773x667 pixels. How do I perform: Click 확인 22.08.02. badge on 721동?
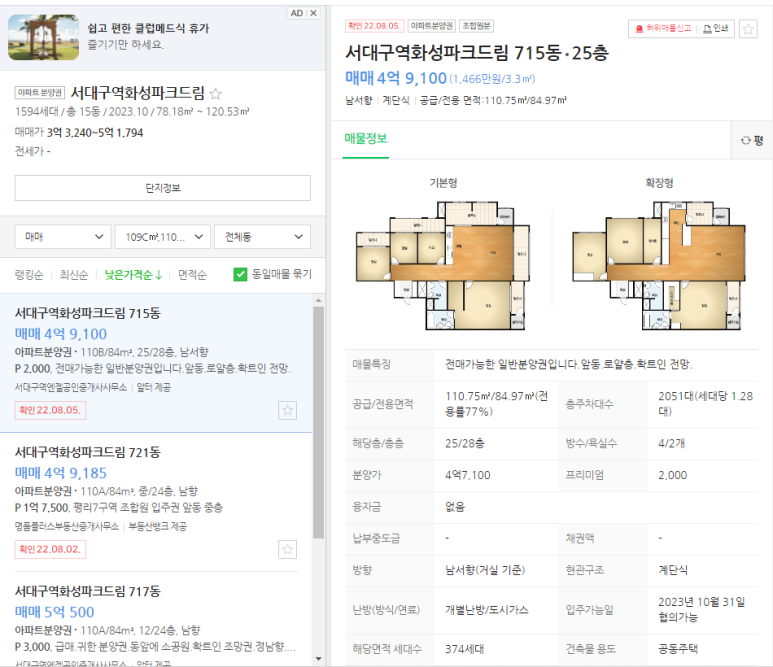[x=50, y=549]
